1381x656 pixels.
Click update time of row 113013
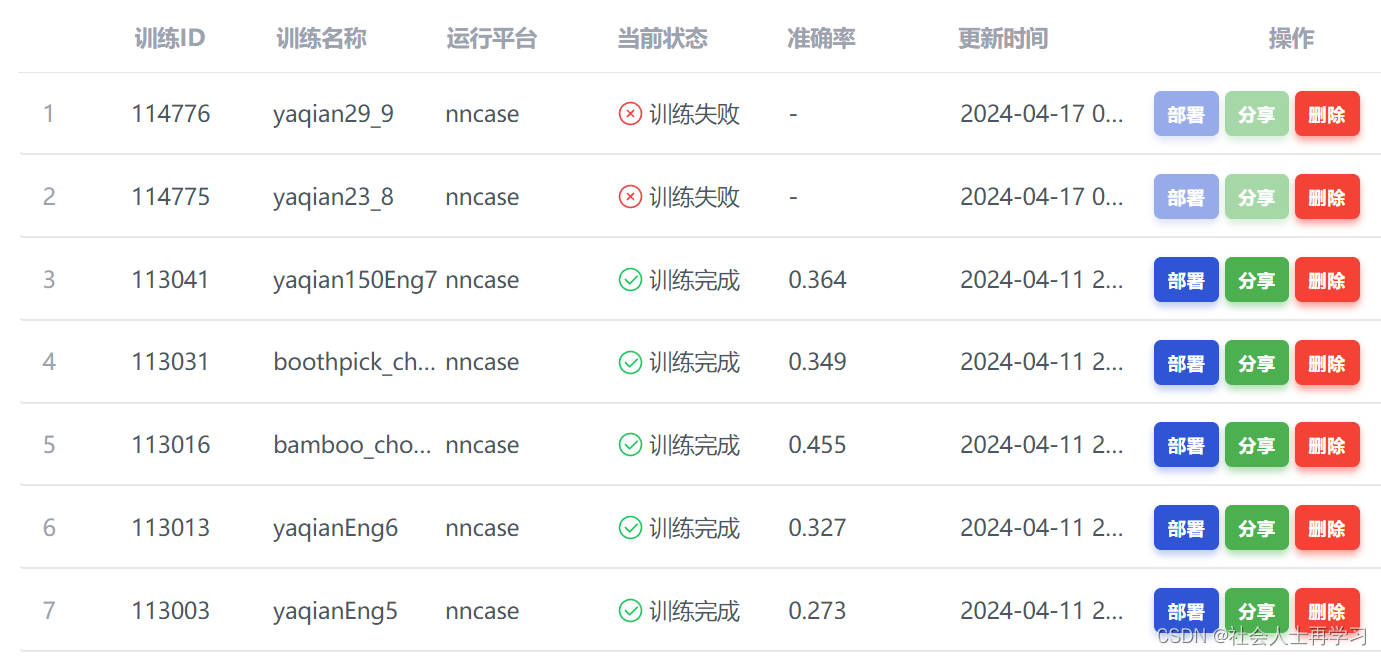click(1042, 528)
